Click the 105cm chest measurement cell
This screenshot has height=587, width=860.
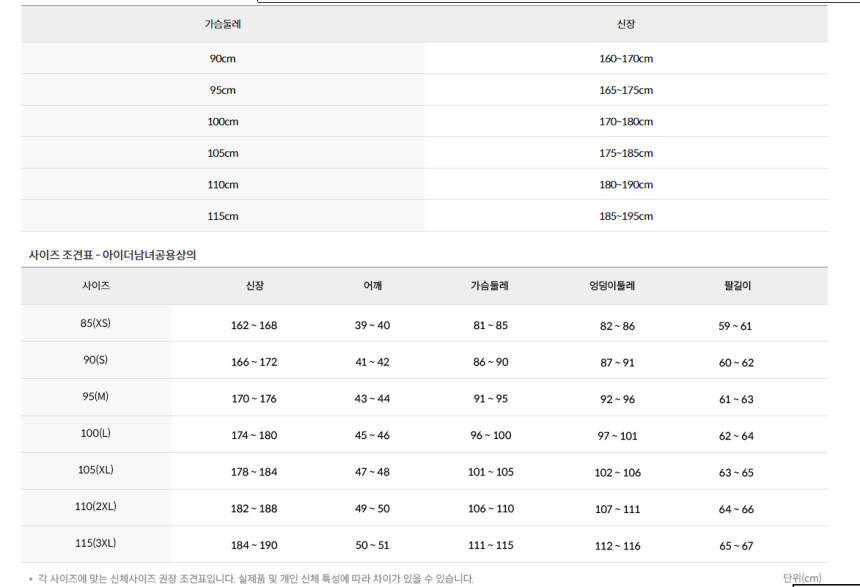pos(222,153)
